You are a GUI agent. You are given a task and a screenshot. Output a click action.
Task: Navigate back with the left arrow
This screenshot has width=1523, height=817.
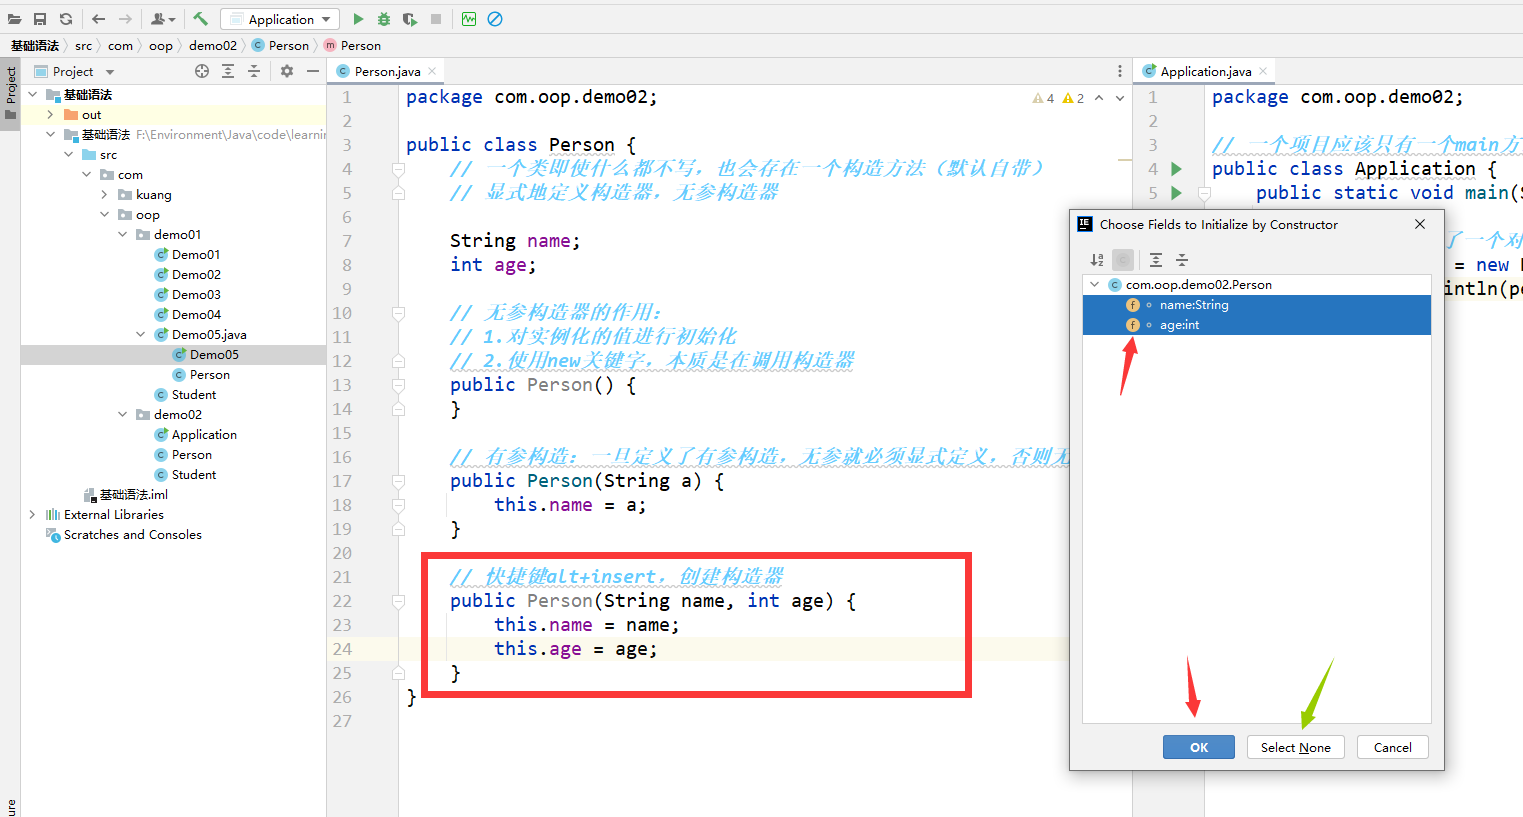pos(98,19)
